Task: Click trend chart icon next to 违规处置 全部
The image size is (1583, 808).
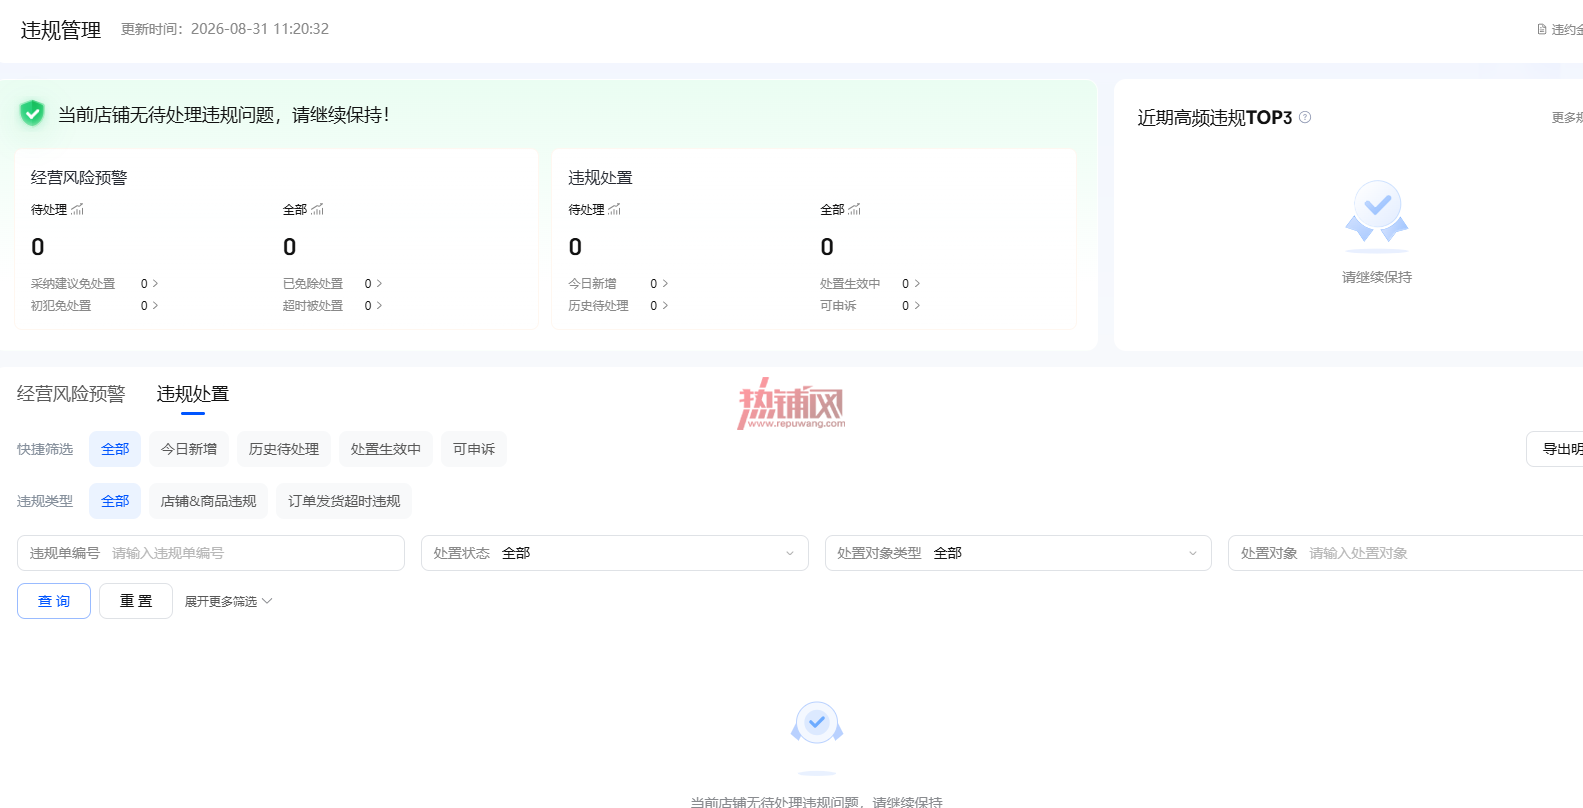Action: coord(854,209)
